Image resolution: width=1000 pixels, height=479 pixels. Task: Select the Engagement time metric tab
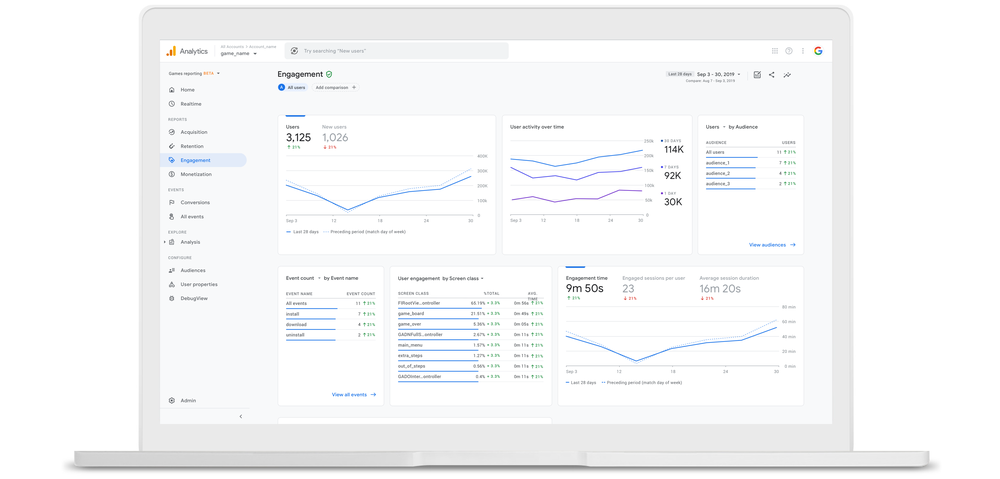(x=587, y=287)
